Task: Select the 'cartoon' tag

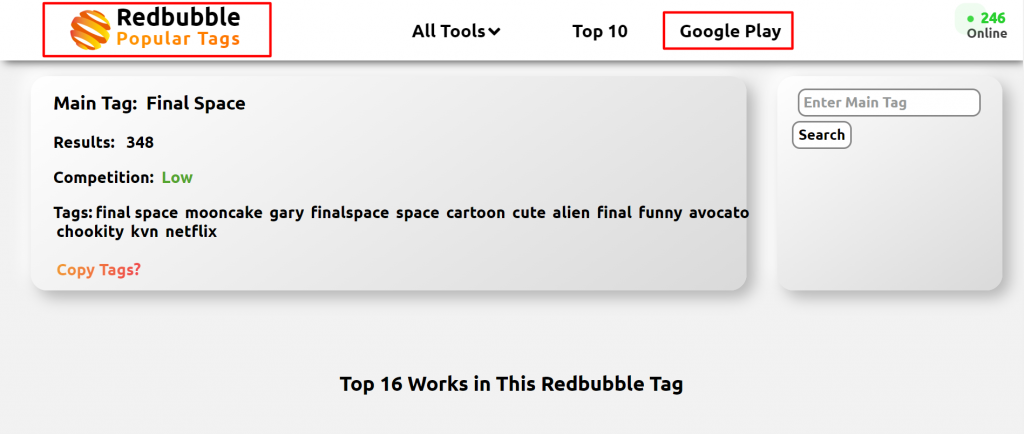Action: 475,213
